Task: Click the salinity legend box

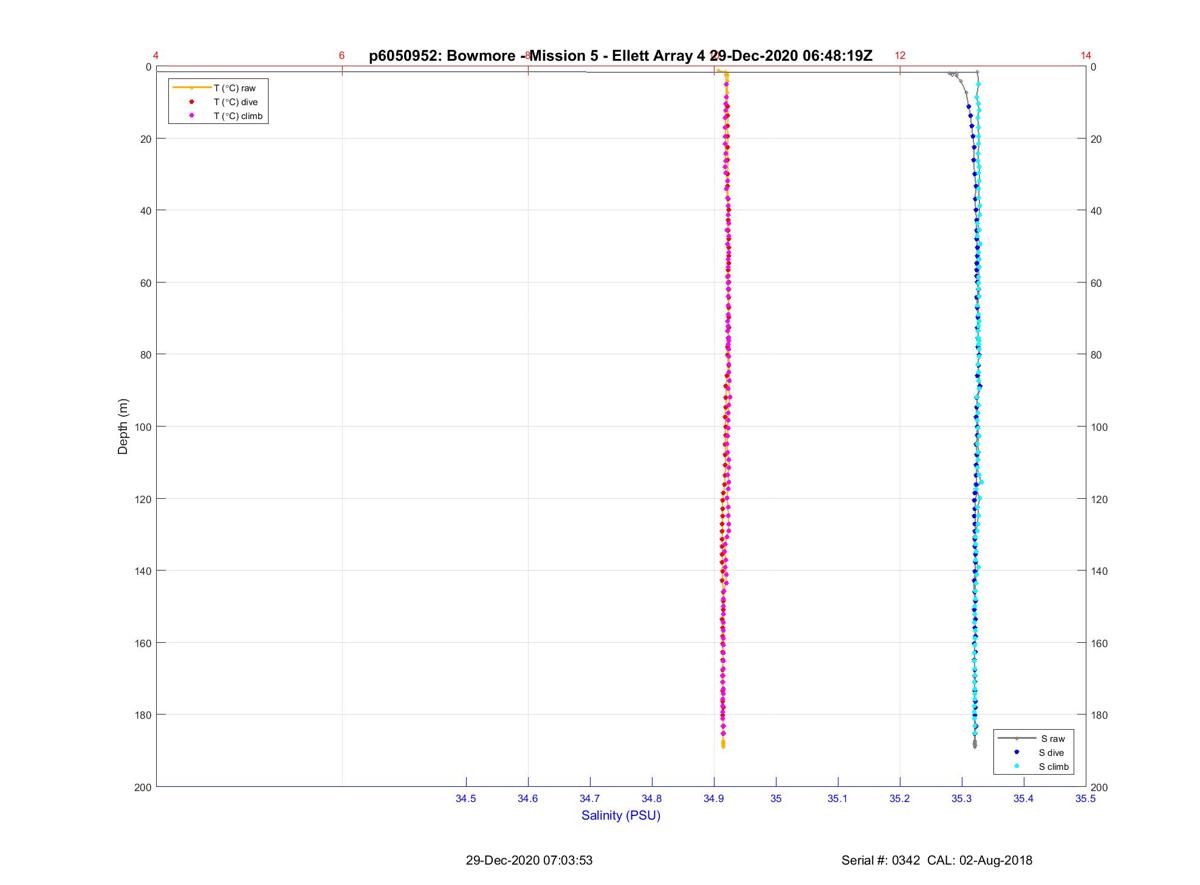Action: tap(1035, 752)
